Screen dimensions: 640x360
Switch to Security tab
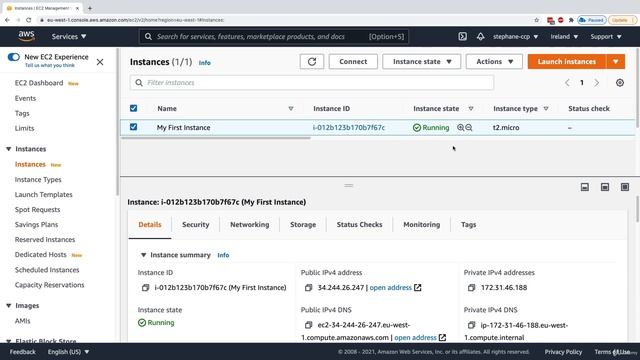click(x=196, y=224)
